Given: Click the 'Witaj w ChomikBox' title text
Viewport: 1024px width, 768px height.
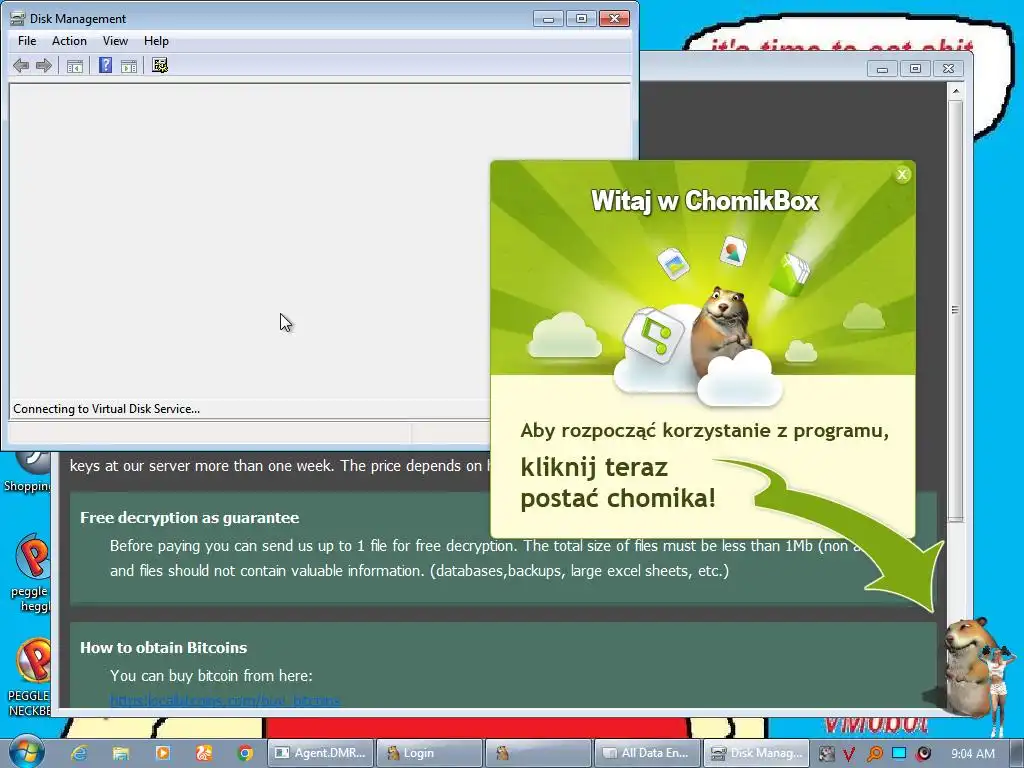Looking at the screenshot, I should click(705, 200).
